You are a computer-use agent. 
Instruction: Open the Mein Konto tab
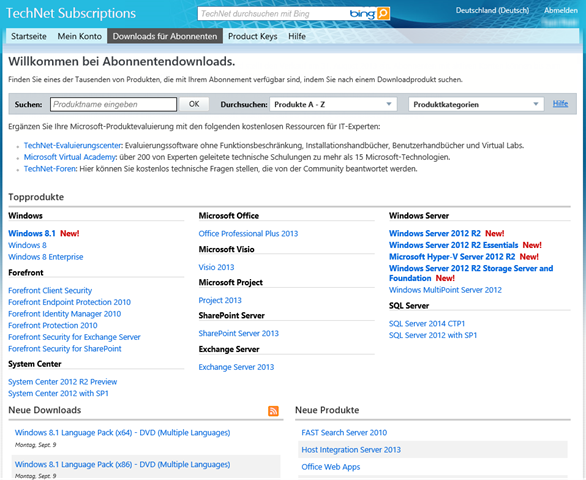tap(80, 36)
